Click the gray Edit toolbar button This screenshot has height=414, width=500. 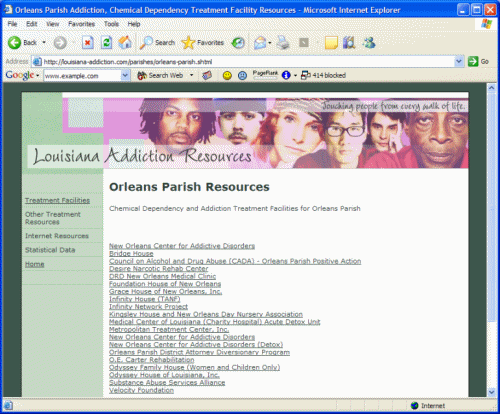304,43
